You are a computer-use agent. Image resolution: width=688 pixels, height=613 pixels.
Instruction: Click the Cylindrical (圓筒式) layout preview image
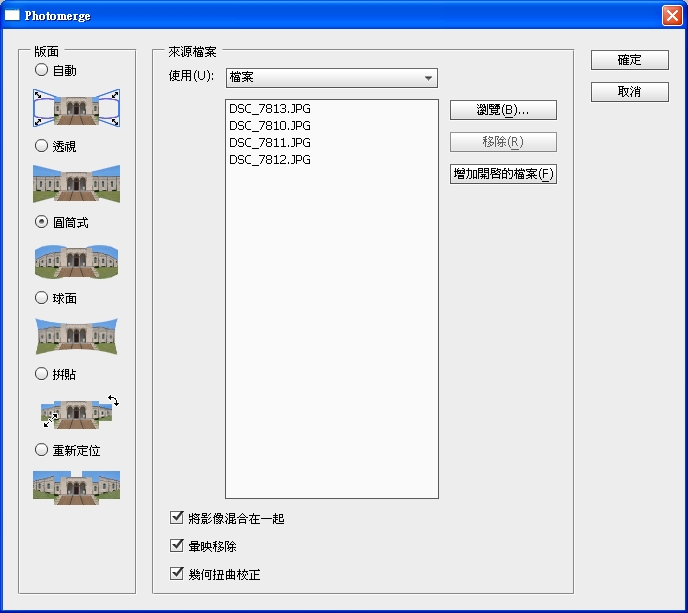tap(76, 262)
